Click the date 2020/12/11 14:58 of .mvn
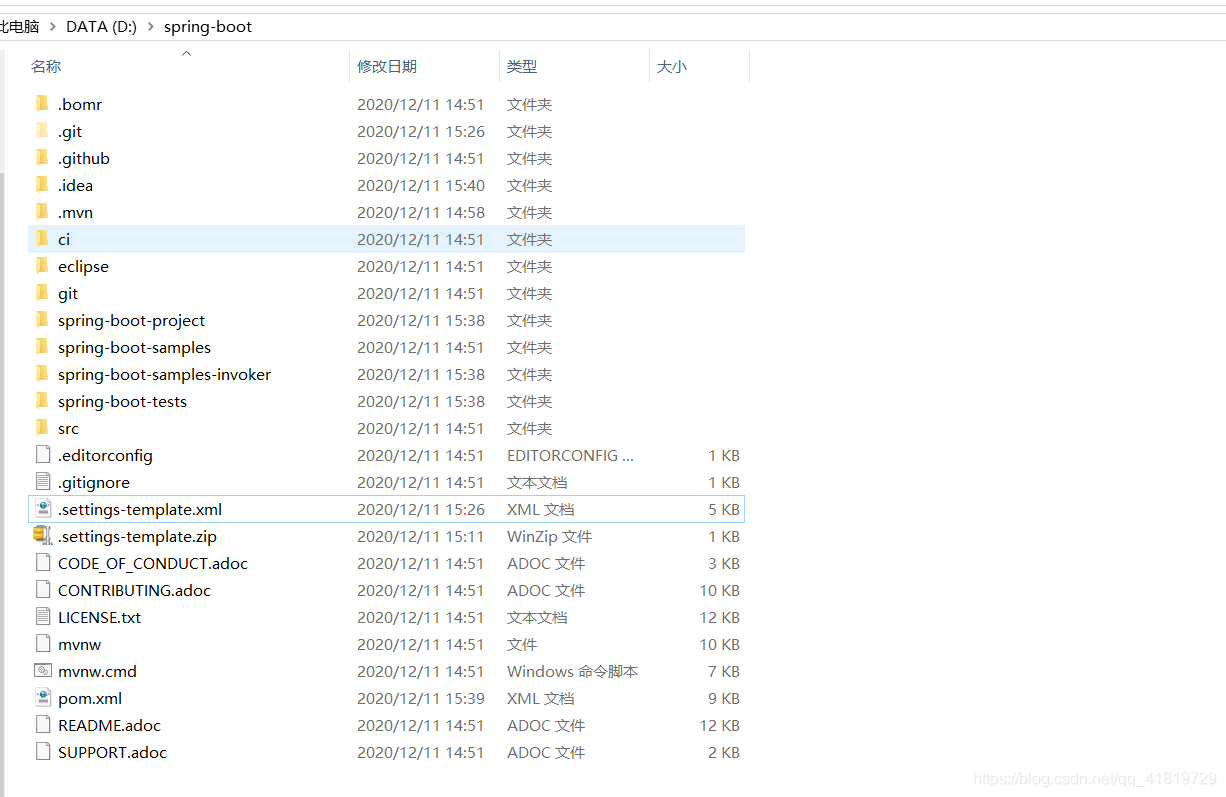Image resolution: width=1226 pixels, height=797 pixels. 421,212
